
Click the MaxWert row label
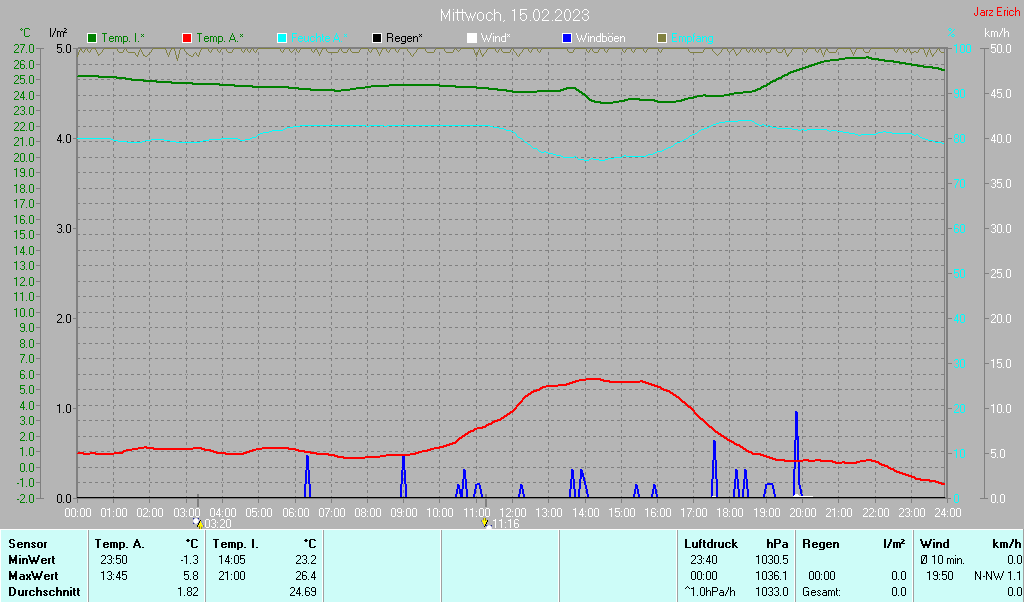click(33, 576)
